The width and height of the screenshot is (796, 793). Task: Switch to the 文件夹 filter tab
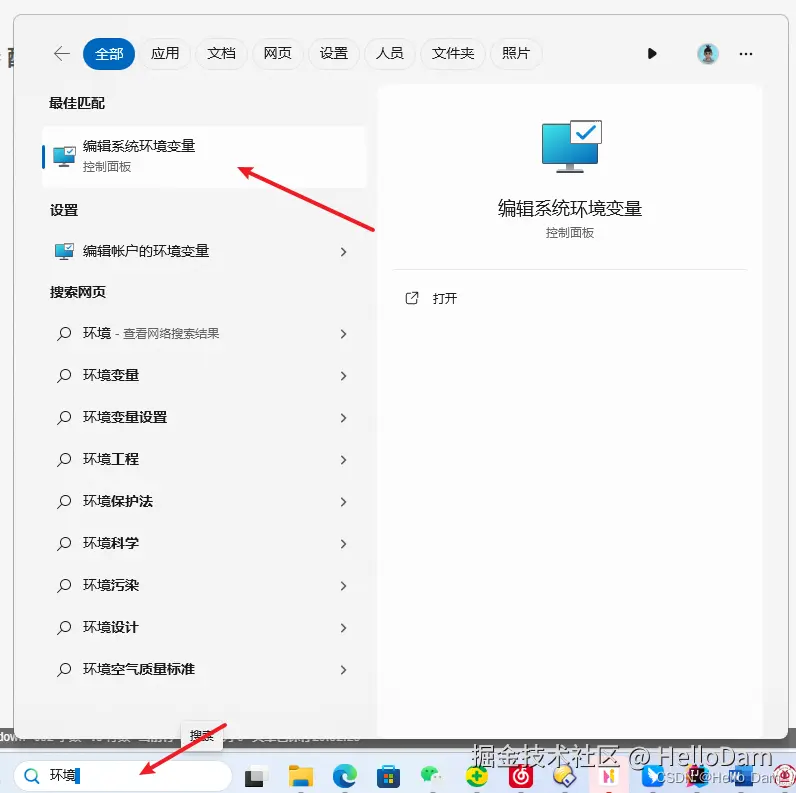pos(453,53)
